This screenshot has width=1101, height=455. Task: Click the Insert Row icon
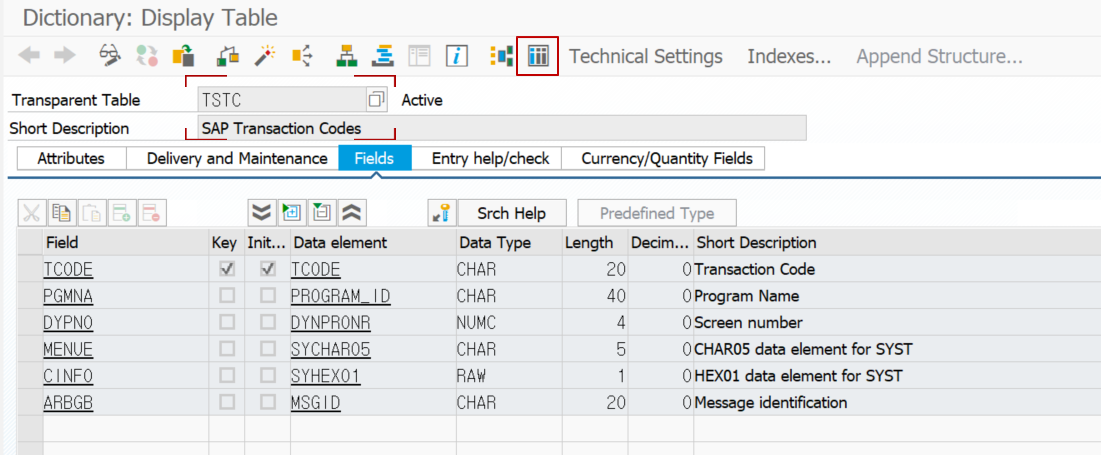121,213
